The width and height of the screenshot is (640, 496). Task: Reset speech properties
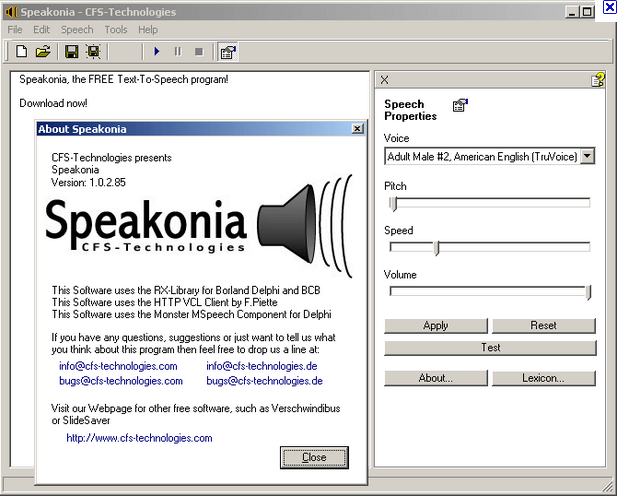pyautogui.click(x=543, y=325)
